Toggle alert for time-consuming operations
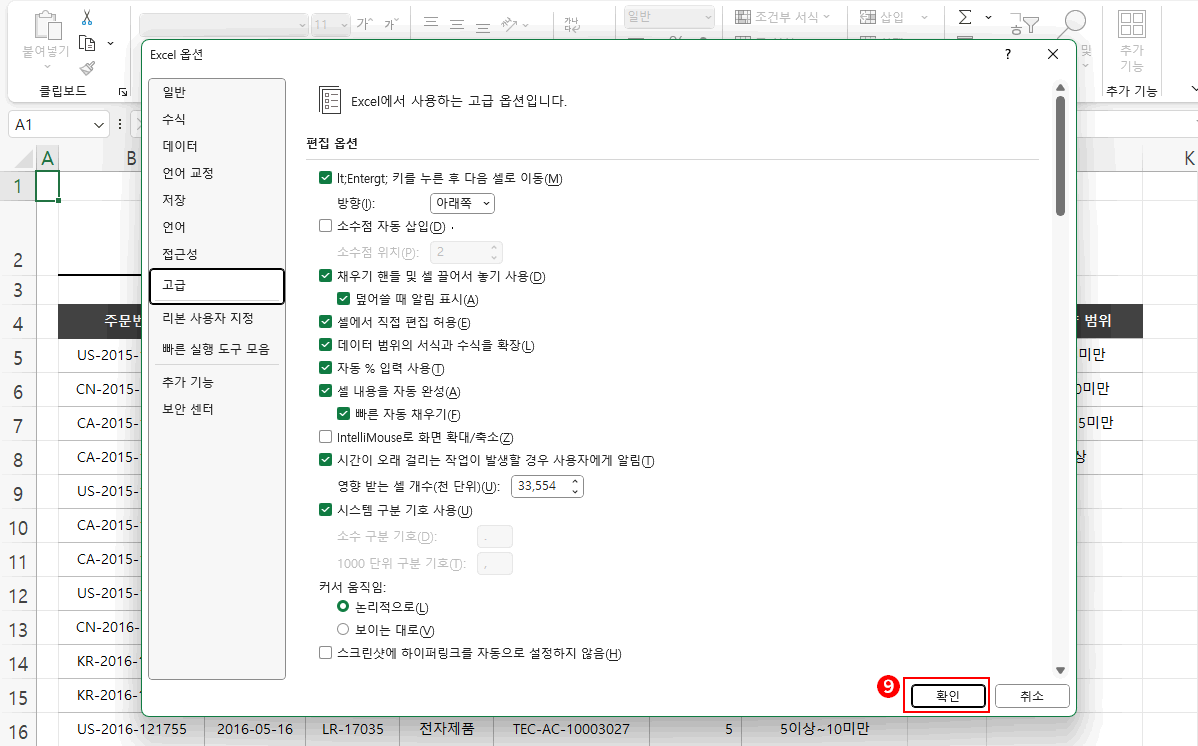Screen dimensions: 1198x746 pyautogui.click(x=325, y=460)
